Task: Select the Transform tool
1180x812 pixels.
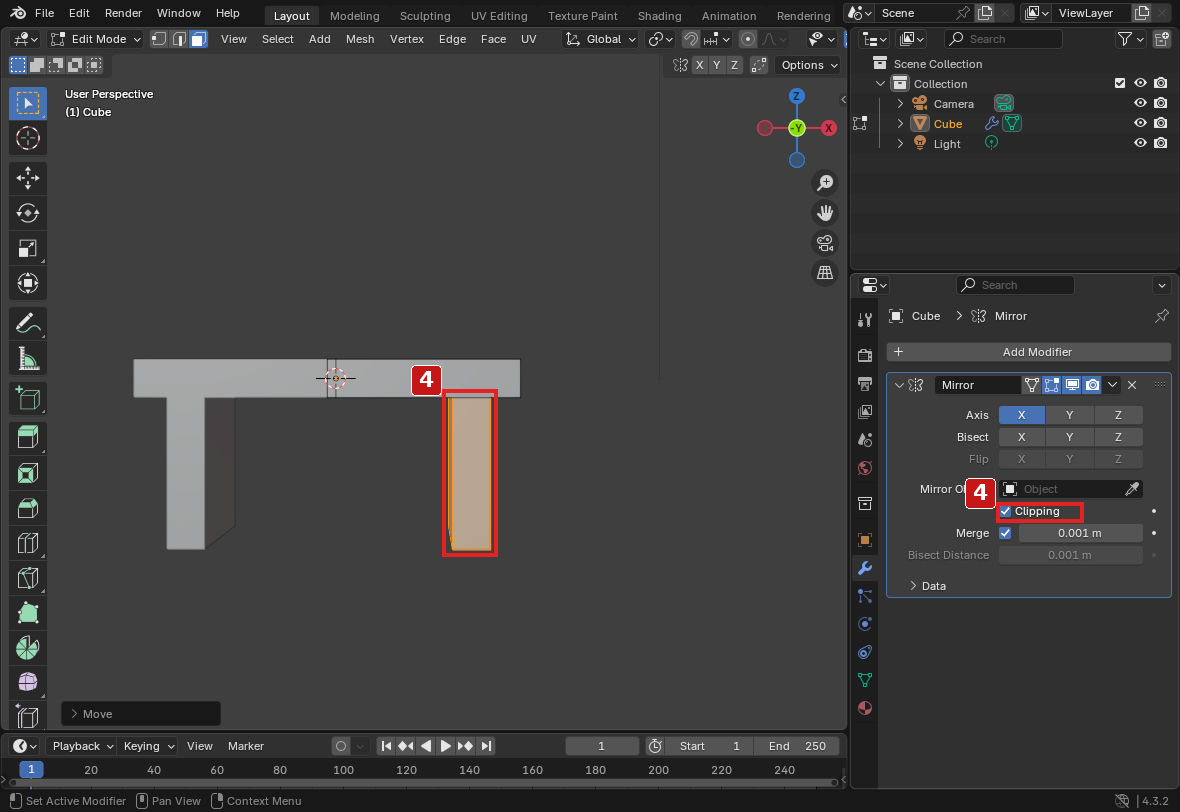Action: point(28,283)
